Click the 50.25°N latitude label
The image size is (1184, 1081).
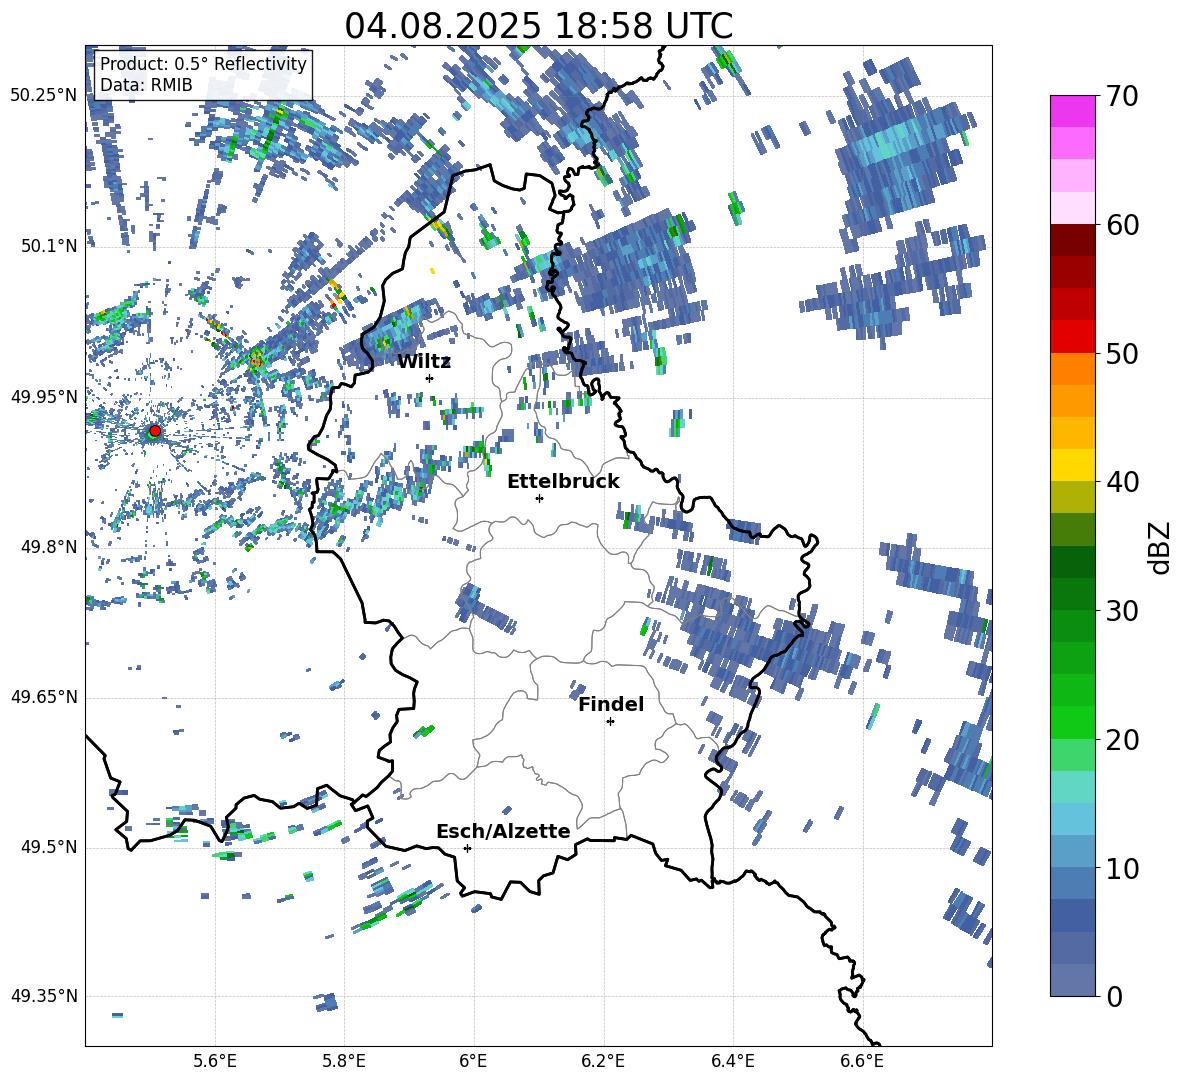44,96
